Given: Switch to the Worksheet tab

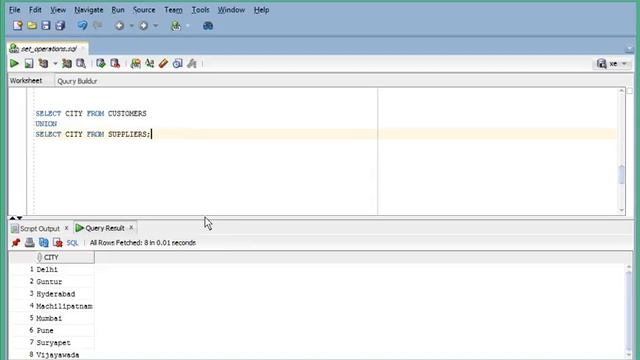Looking at the screenshot, I should point(26,81).
